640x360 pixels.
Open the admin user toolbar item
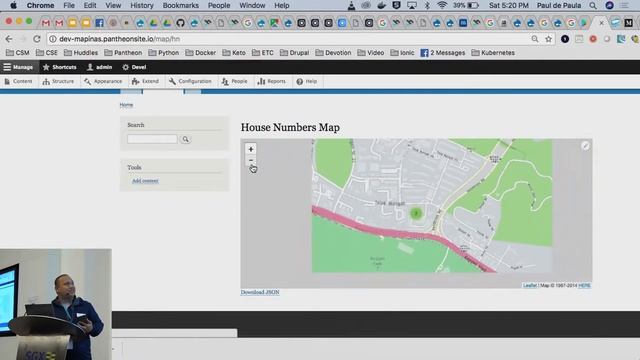coord(100,67)
